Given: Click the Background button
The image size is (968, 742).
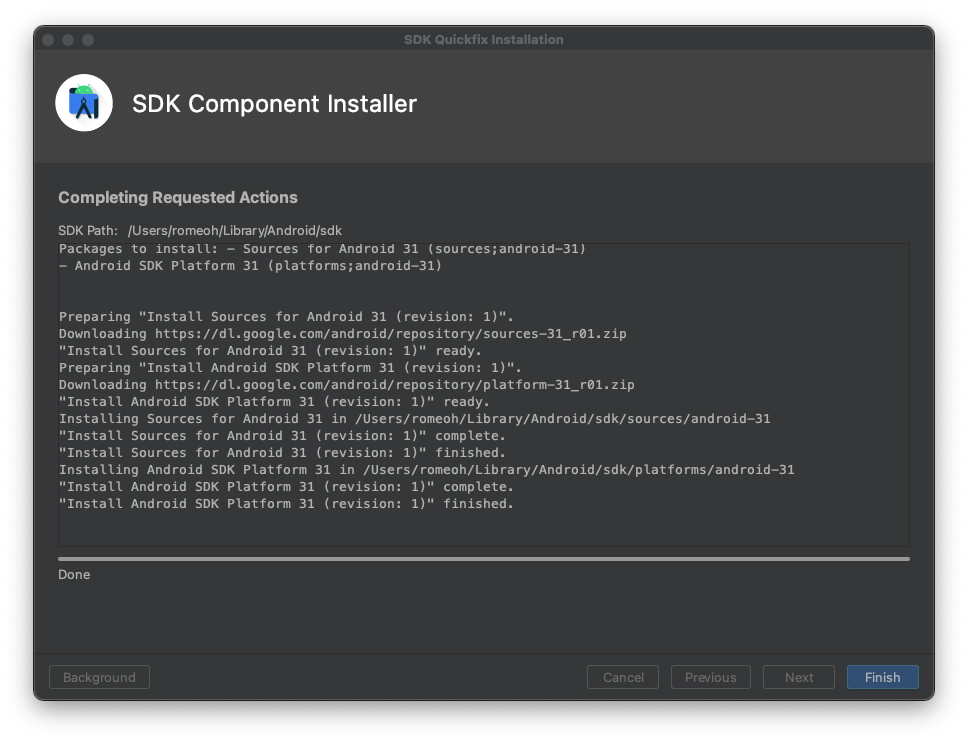Looking at the screenshot, I should (x=99, y=677).
